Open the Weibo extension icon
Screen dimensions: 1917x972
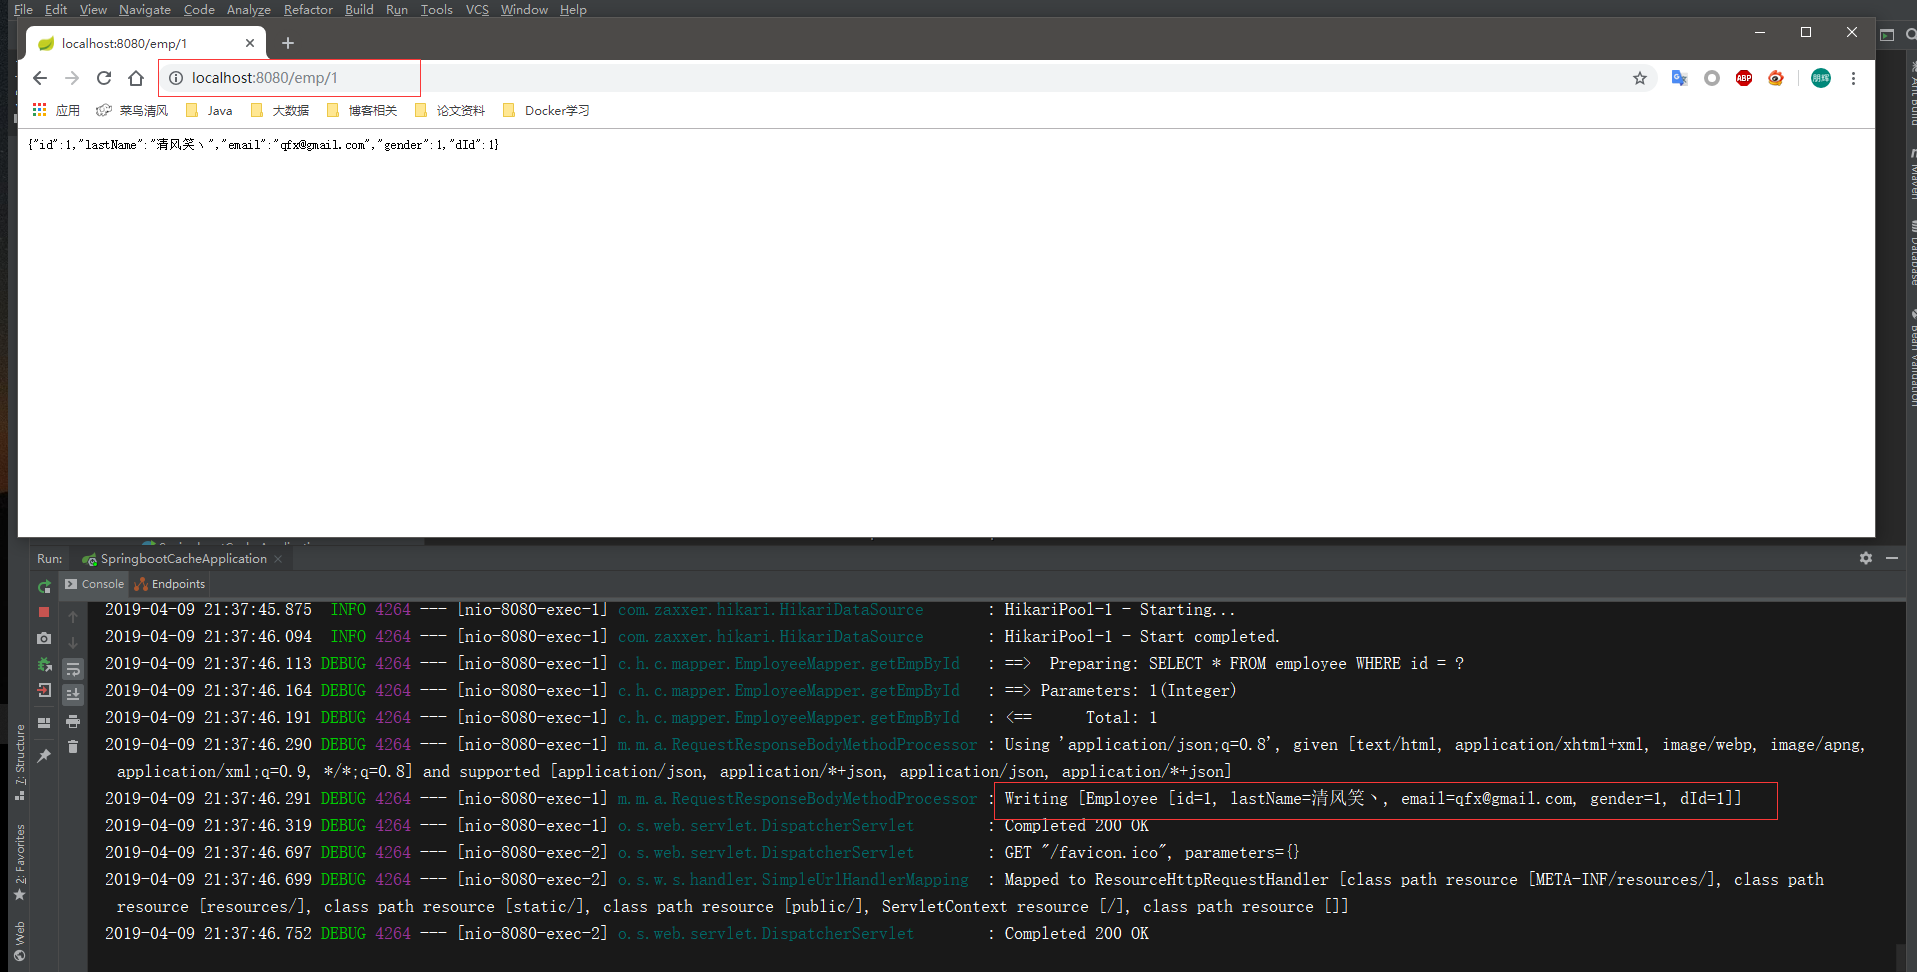pyautogui.click(x=1776, y=78)
